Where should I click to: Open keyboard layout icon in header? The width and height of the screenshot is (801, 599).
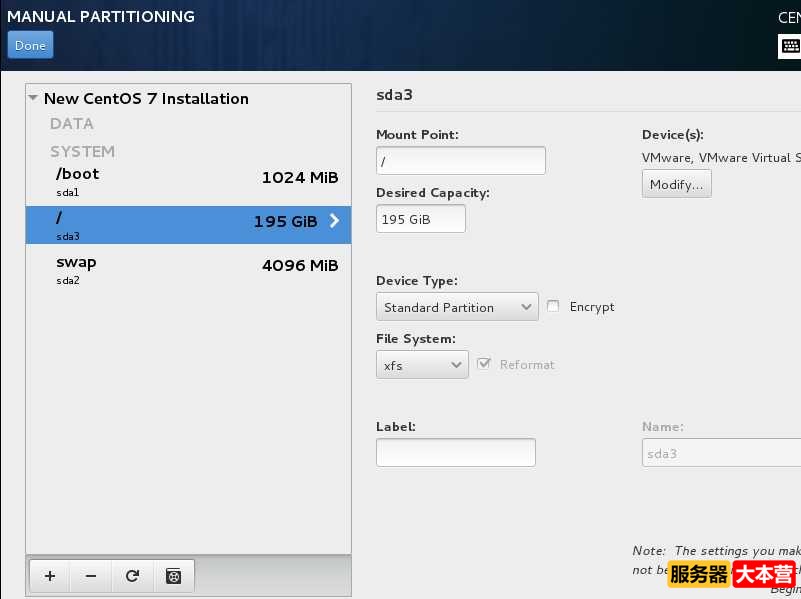click(x=790, y=46)
